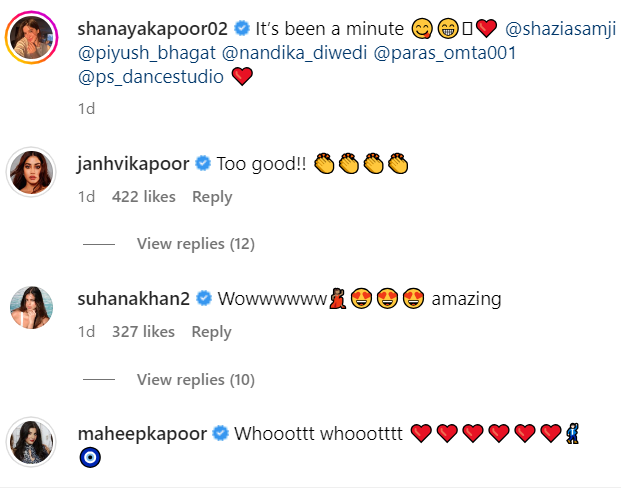Open shanayakapoor02's profile picture story
Image resolution: width=621 pixels, height=488 pixels.
pyautogui.click(x=31, y=38)
